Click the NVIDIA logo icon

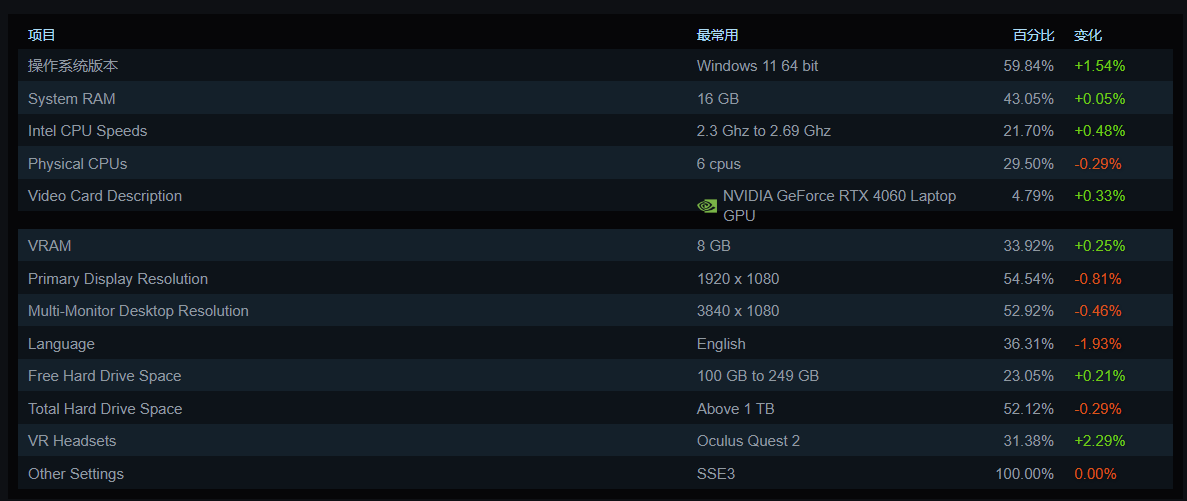tap(707, 206)
